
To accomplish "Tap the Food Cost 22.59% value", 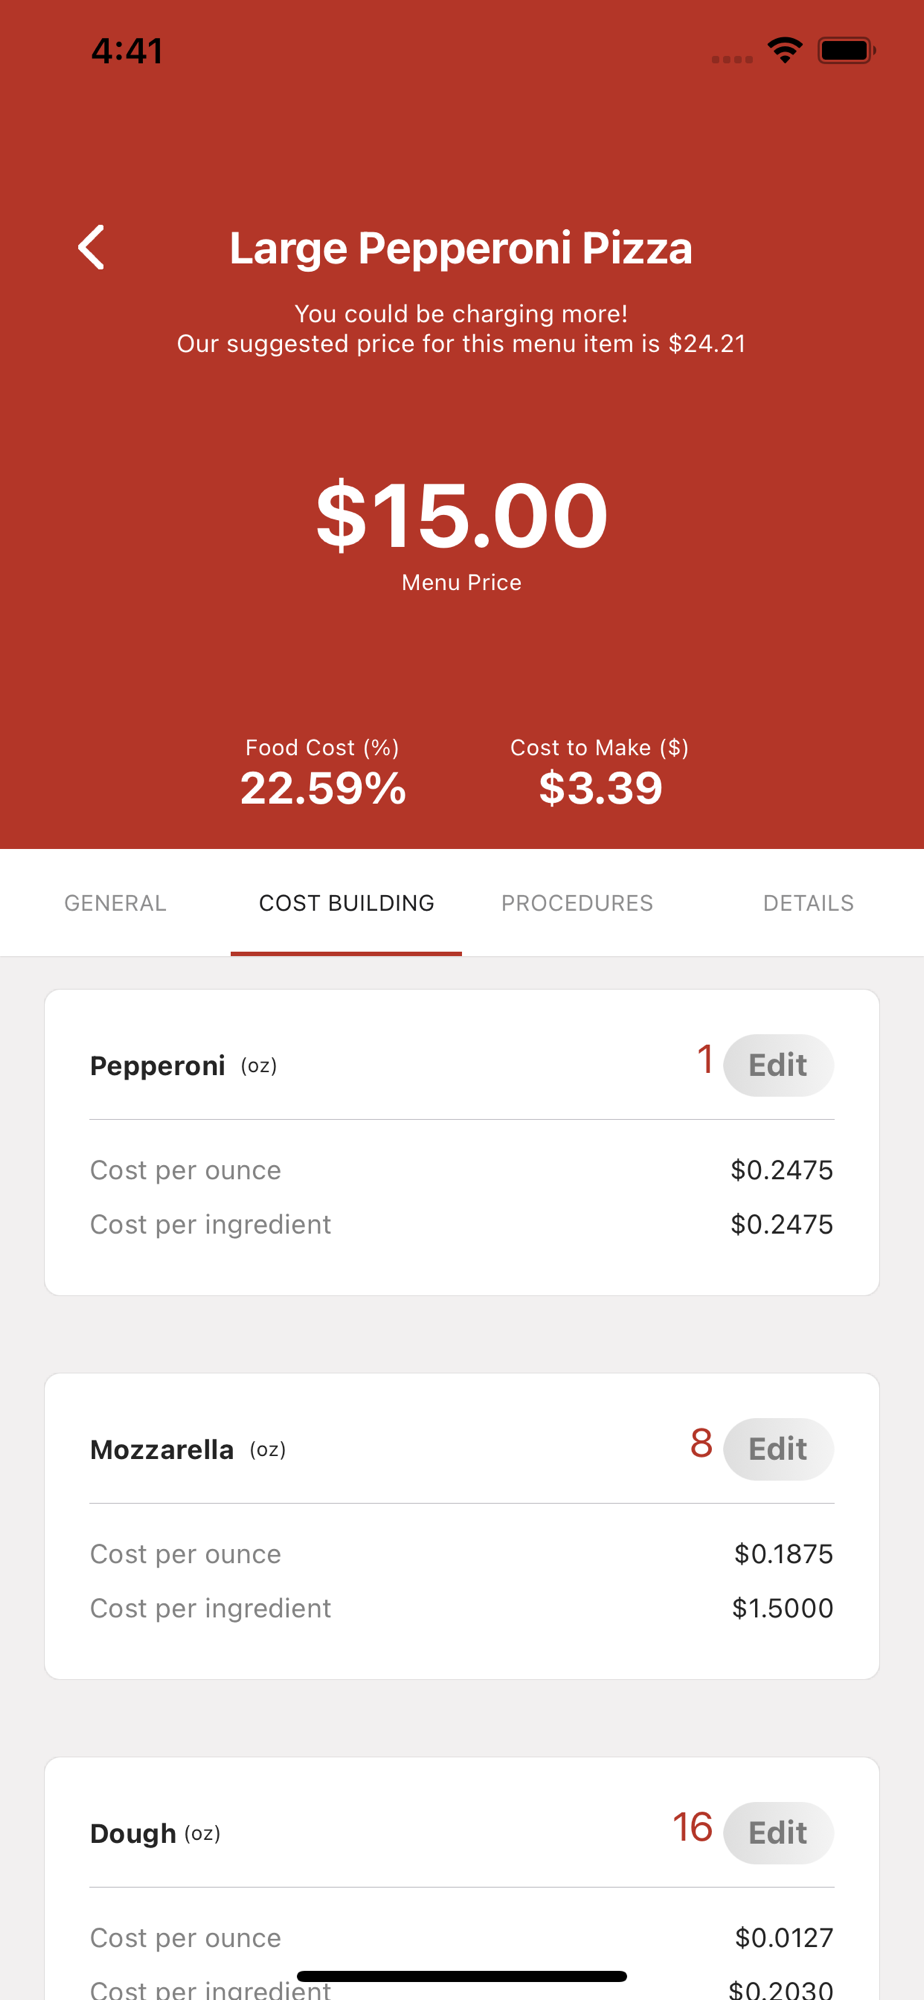I will point(323,788).
